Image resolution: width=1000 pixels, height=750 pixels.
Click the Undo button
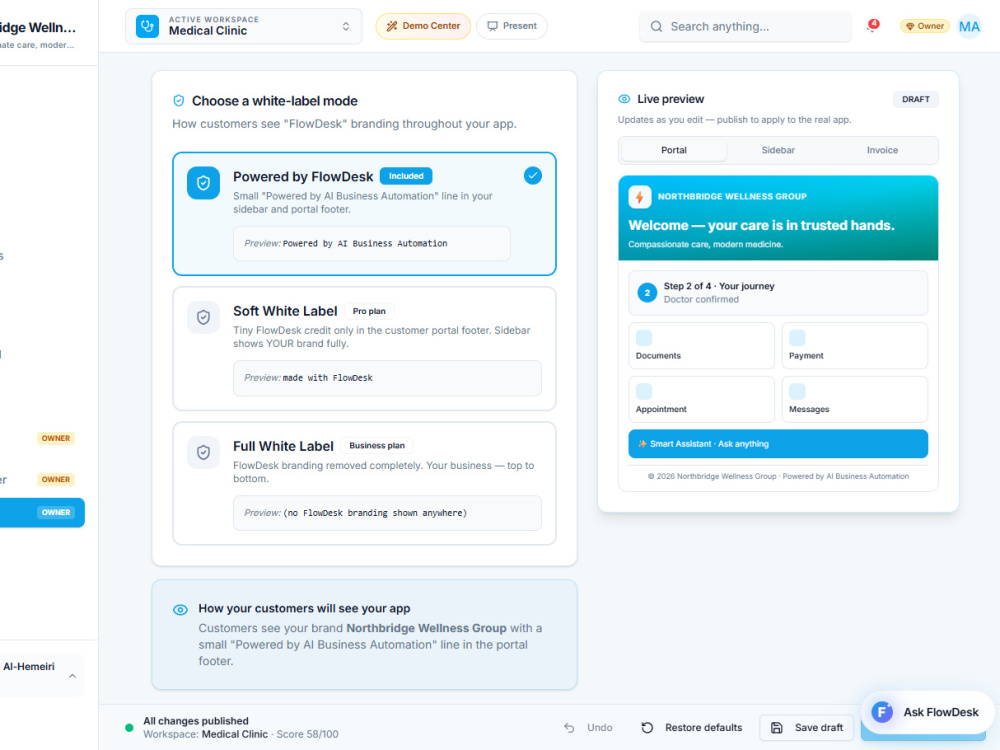tap(588, 728)
